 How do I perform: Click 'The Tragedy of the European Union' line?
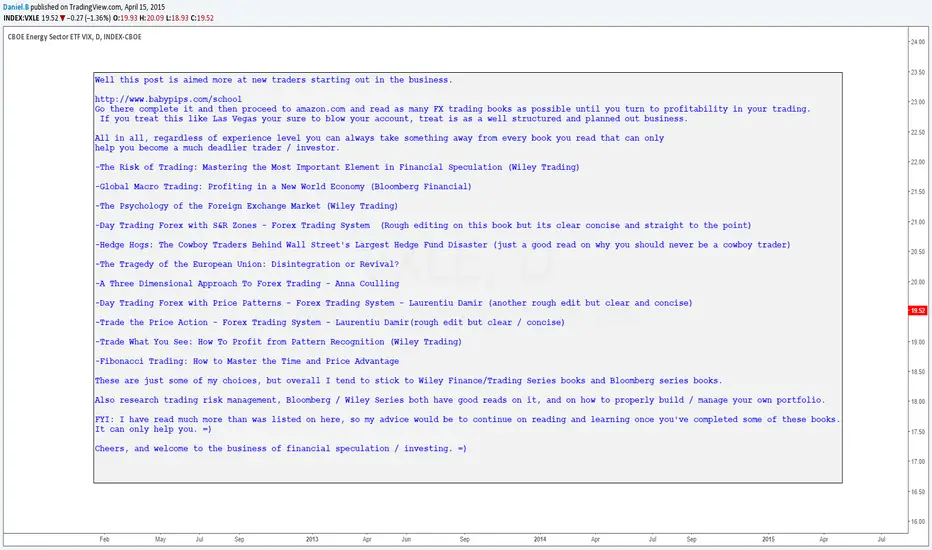(247, 264)
